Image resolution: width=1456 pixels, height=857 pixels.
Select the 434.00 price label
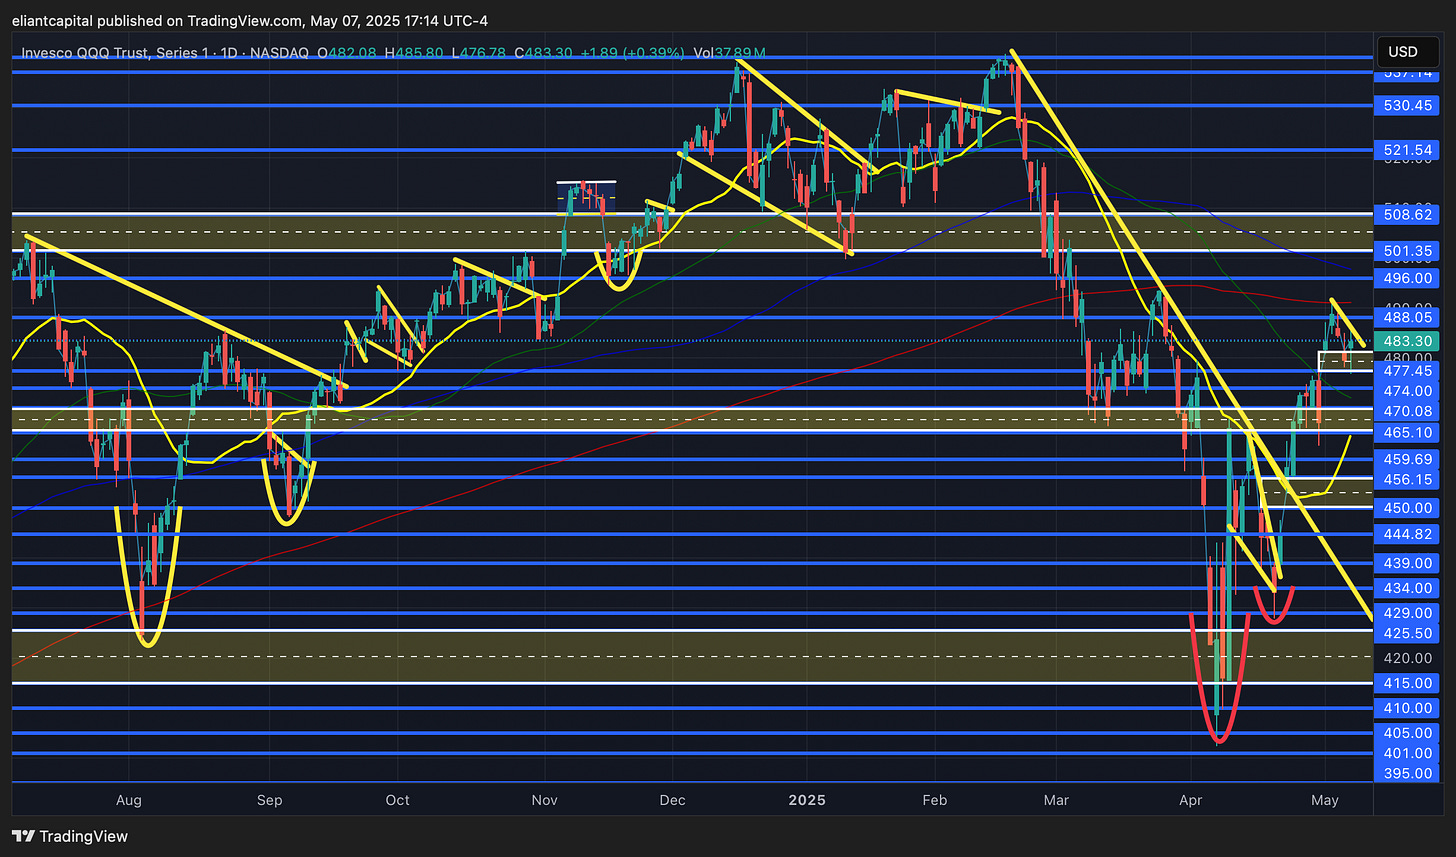point(1407,587)
